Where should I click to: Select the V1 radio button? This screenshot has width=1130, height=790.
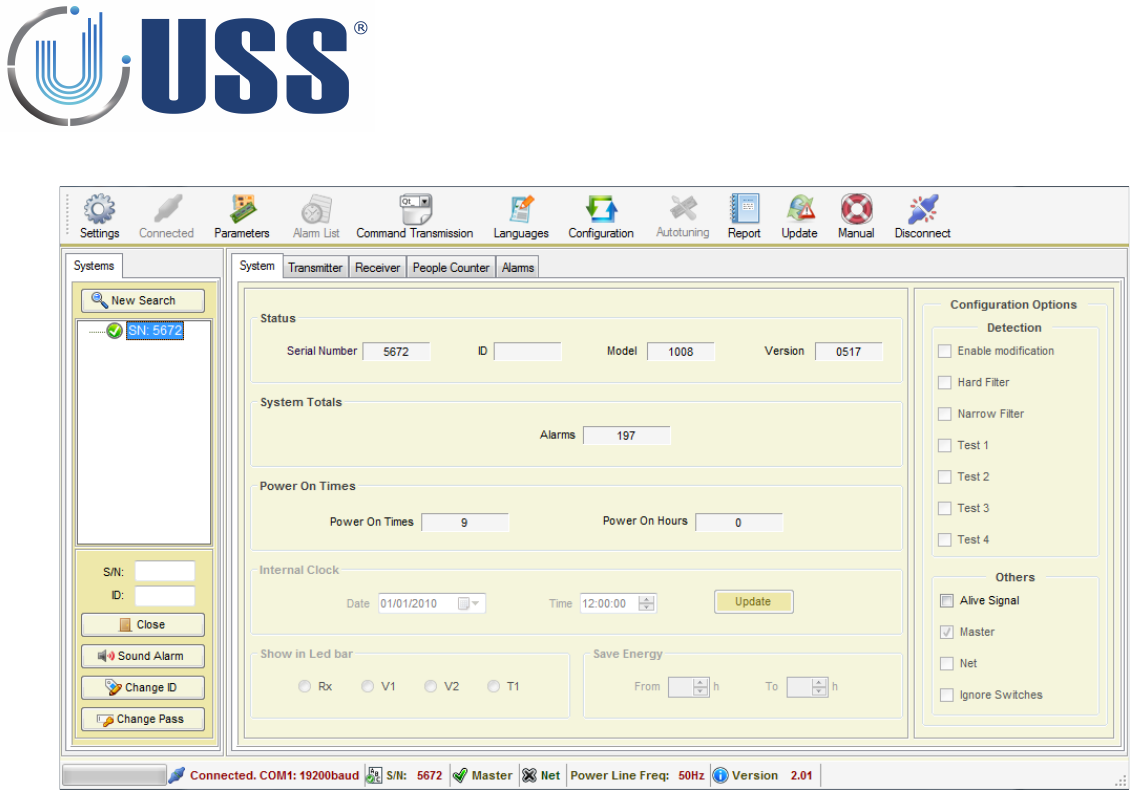pyautogui.click(x=368, y=686)
